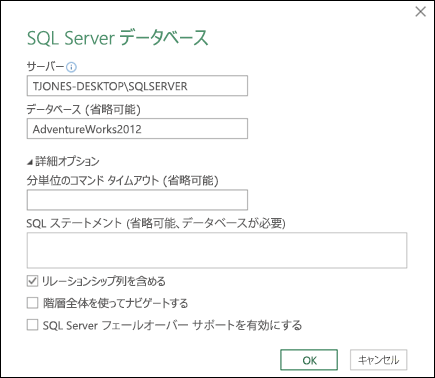
Task: Click the 分単位のコマンド タイムアウト label
Action: coord(122,181)
